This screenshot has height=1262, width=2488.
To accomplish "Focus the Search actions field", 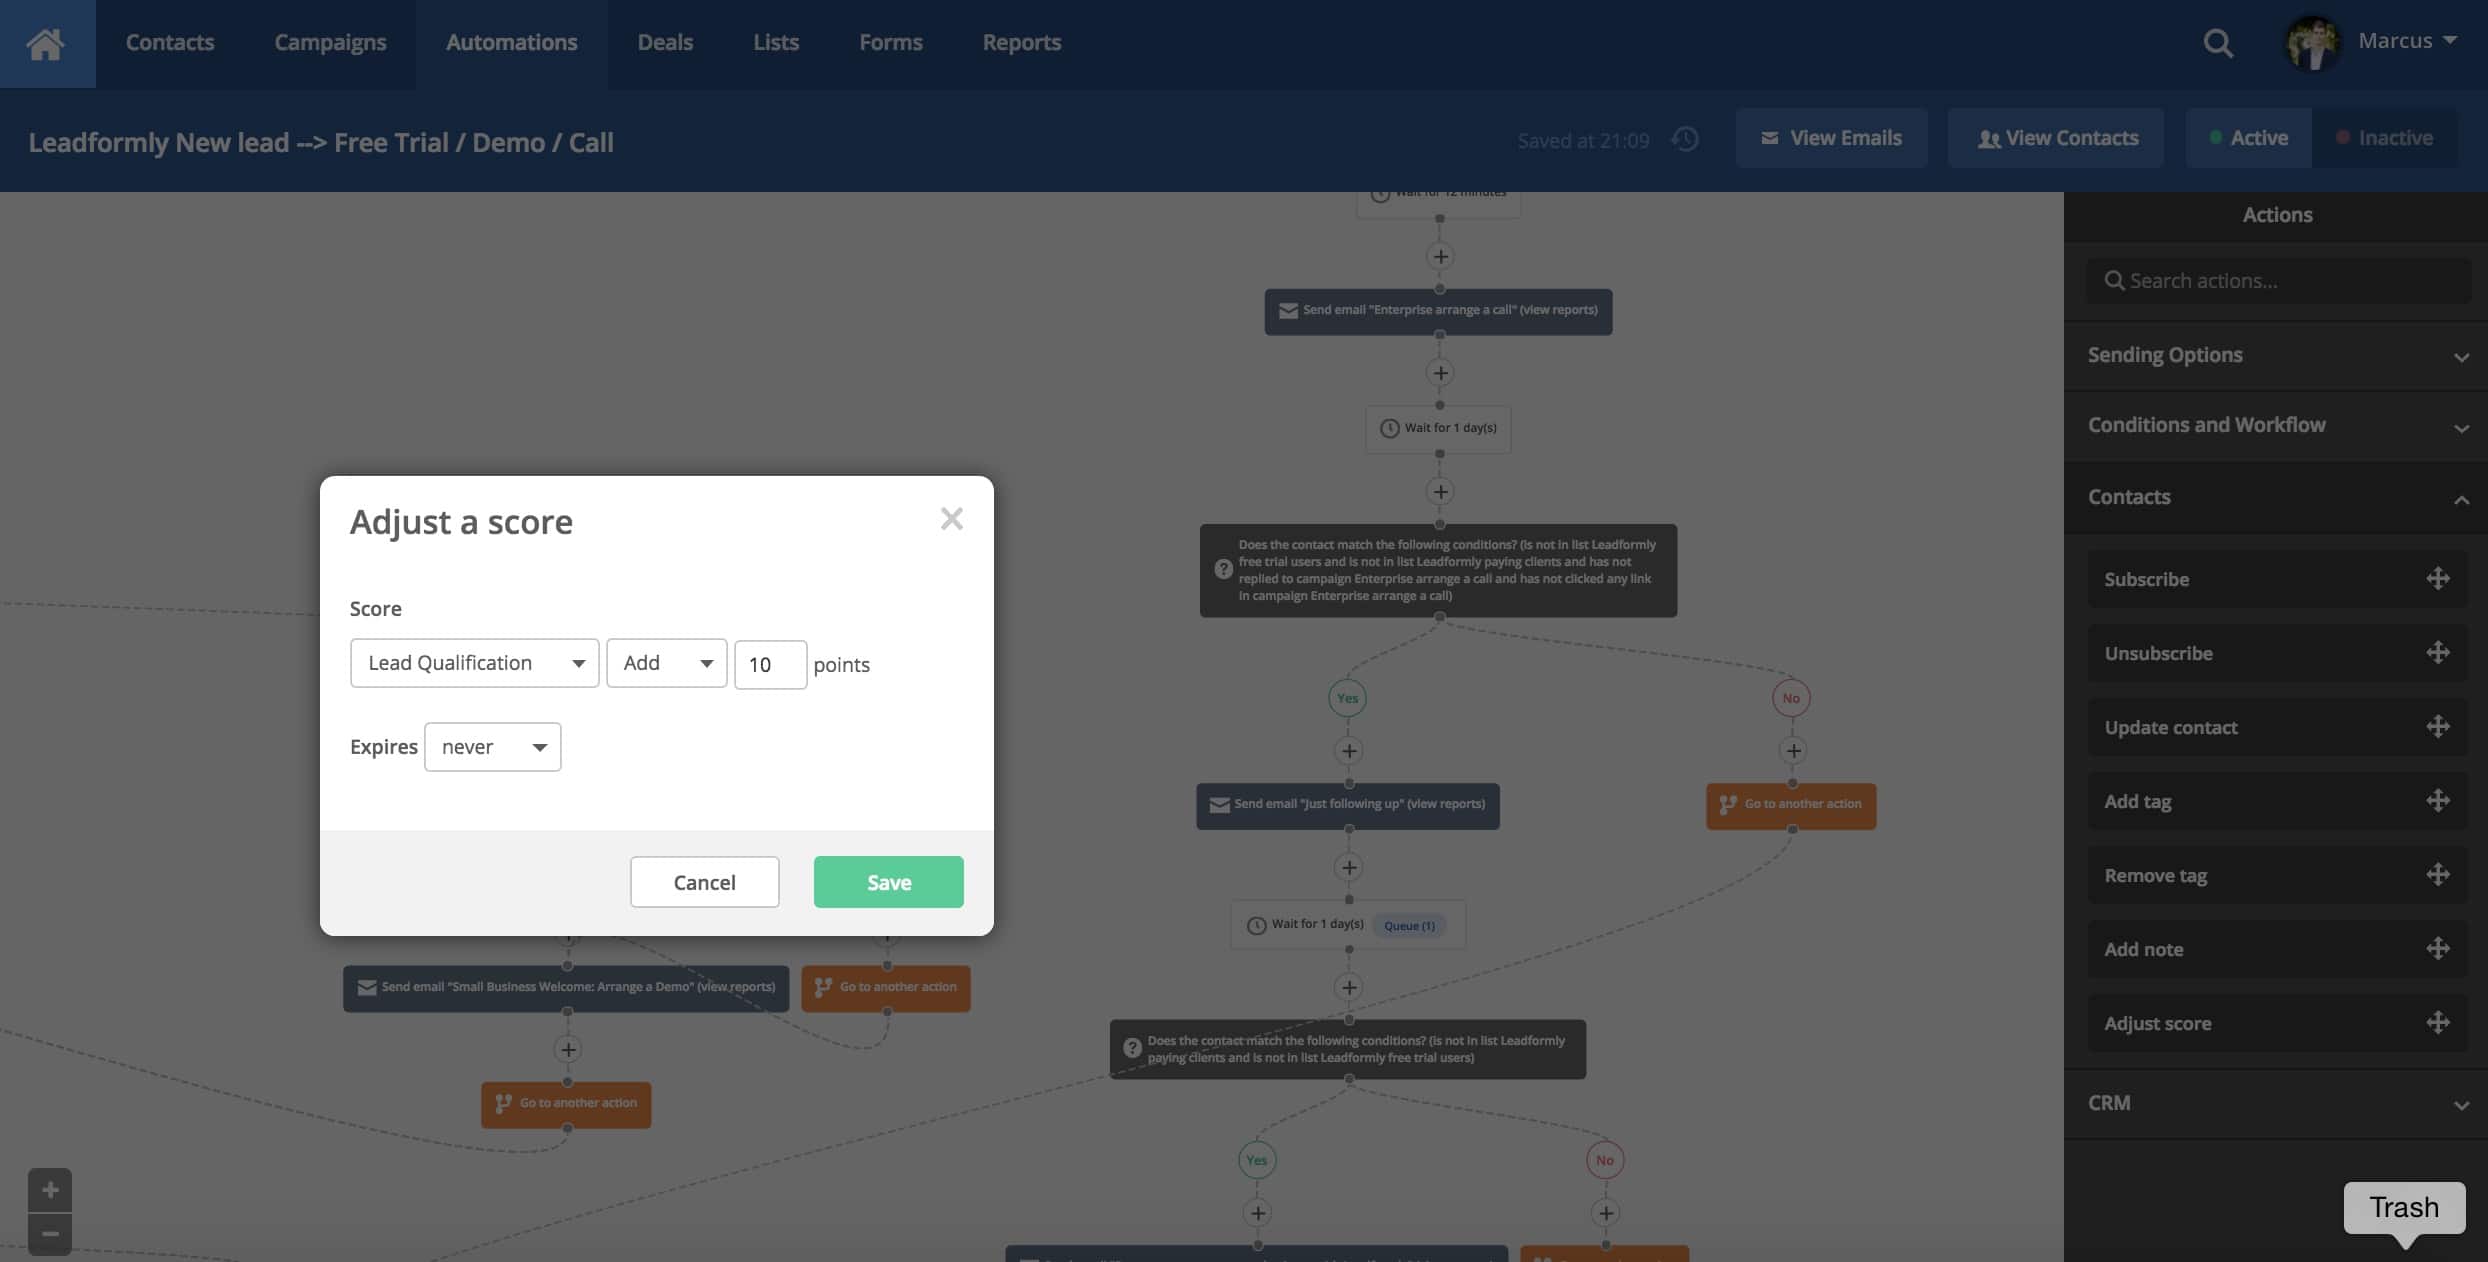I will [2278, 281].
